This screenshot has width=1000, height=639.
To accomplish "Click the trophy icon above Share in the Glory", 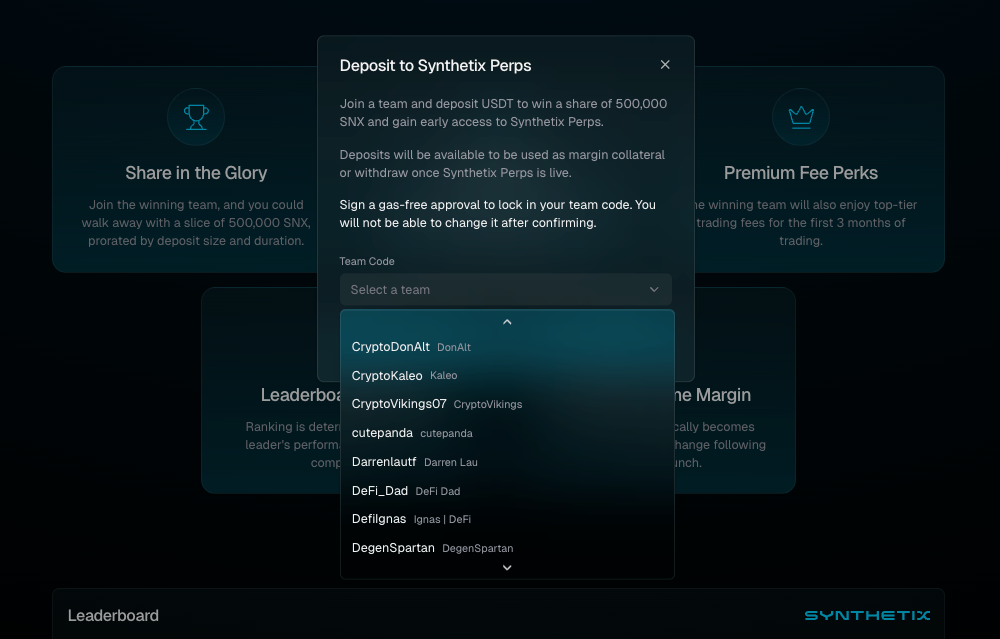I will pos(196,117).
